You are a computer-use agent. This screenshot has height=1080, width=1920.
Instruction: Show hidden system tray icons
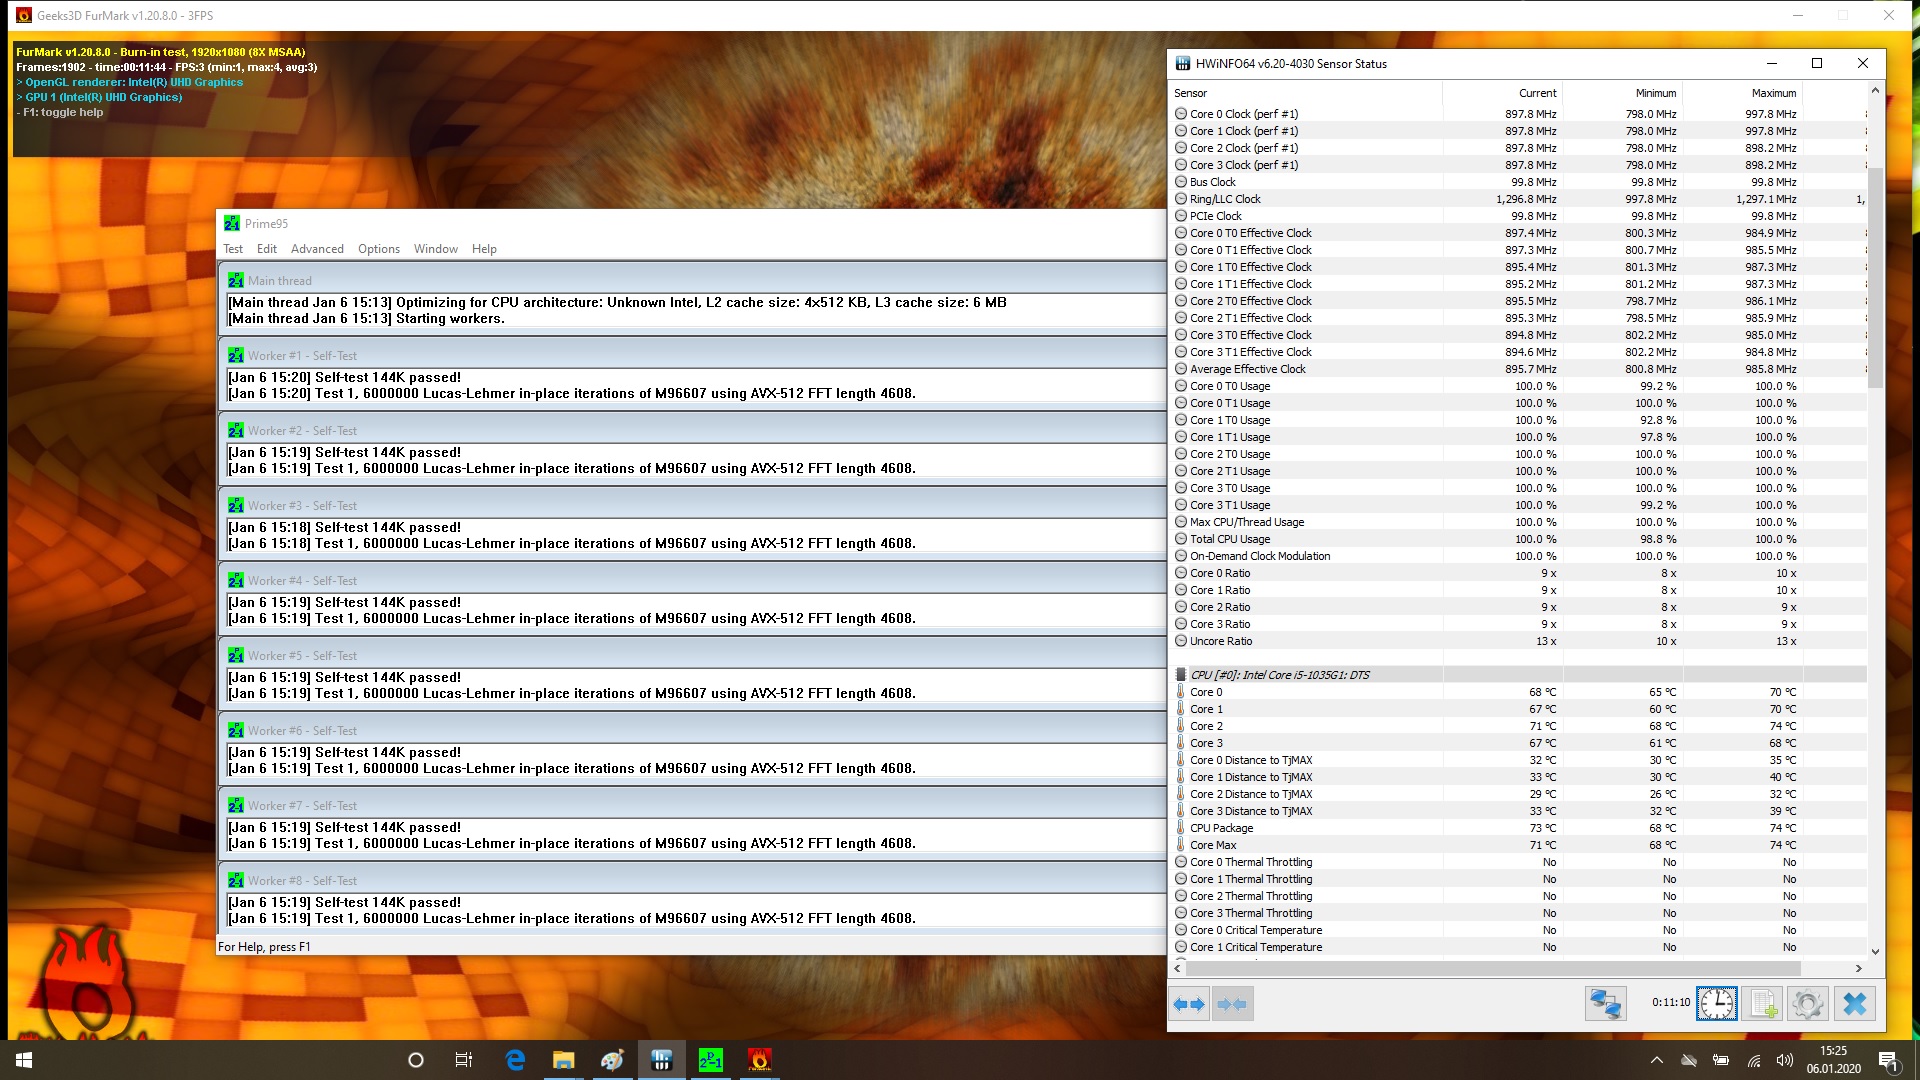tap(1657, 1060)
